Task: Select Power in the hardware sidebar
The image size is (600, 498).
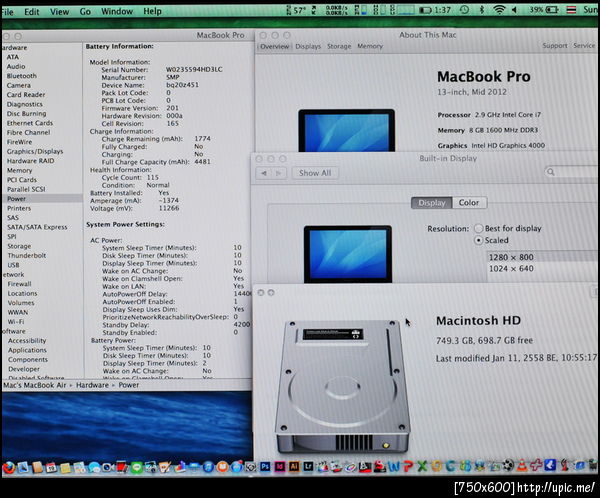Action: 16,199
